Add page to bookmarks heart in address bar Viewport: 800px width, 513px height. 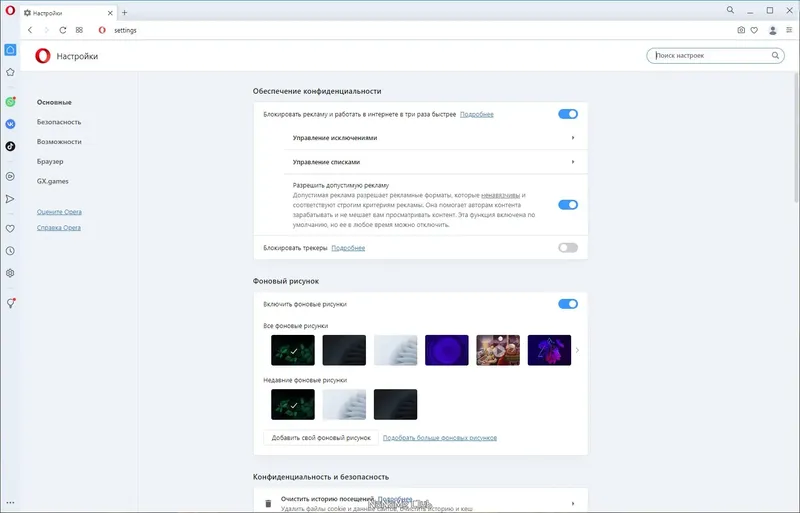click(754, 30)
